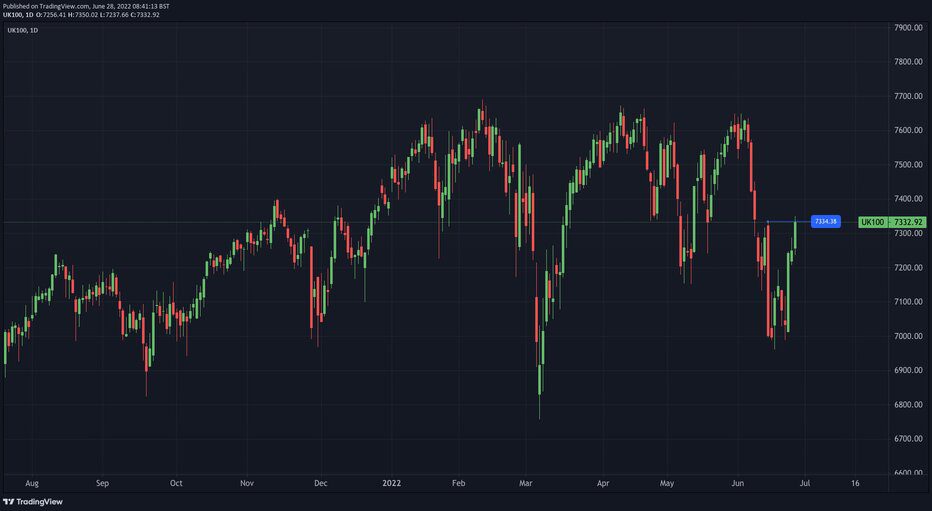Click the May label on time axis
This screenshot has height=511, width=932.
[x=667, y=484]
